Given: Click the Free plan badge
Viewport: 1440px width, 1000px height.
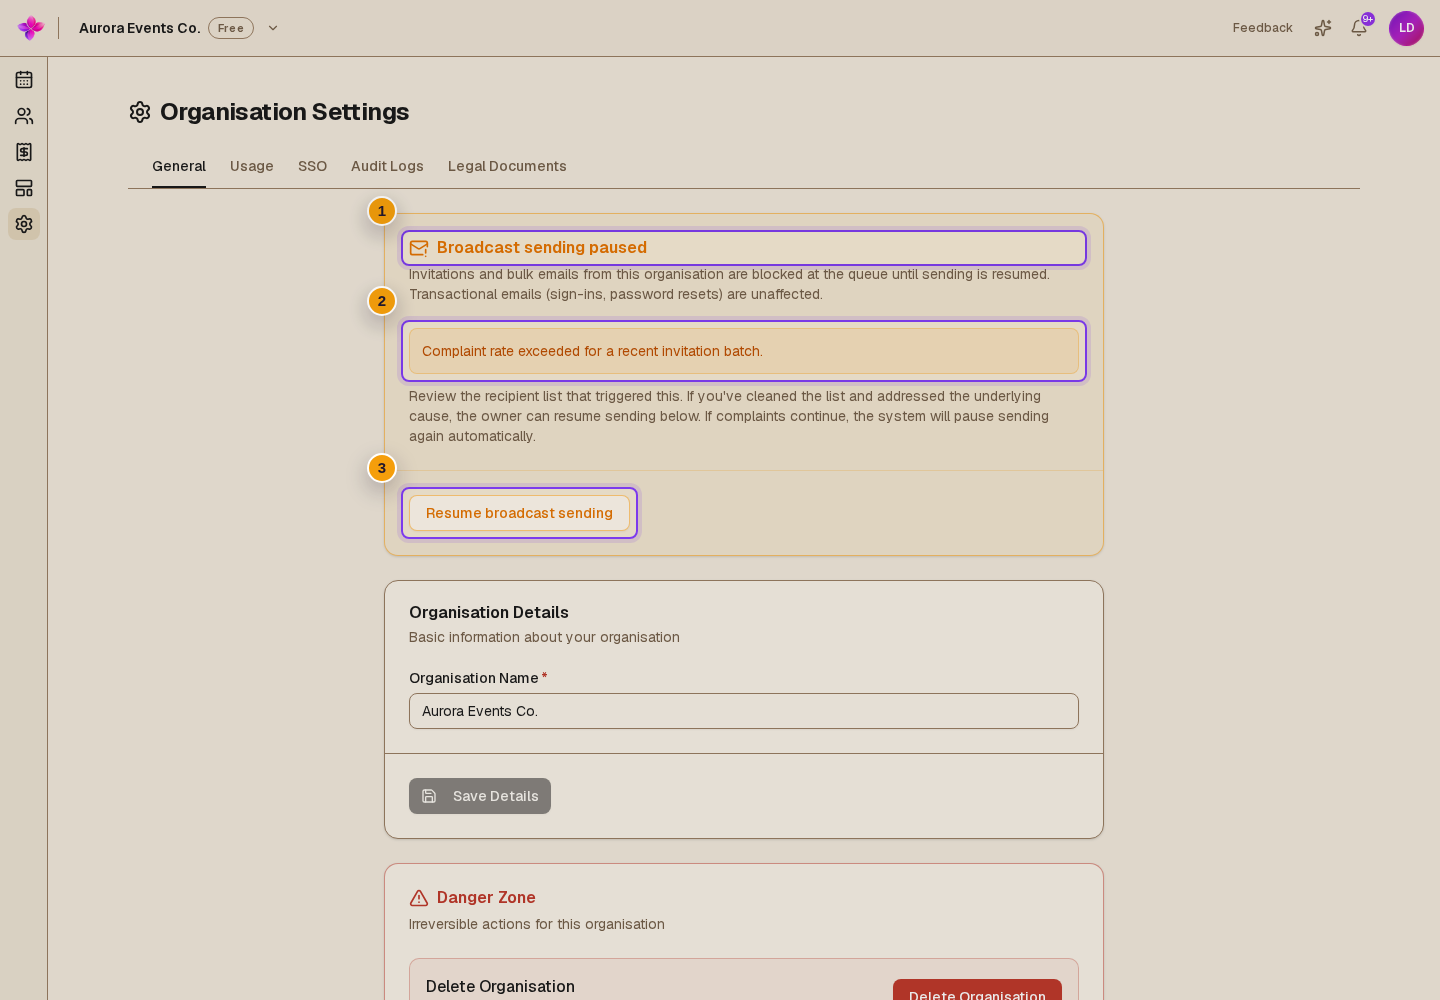Looking at the screenshot, I should pyautogui.click(x=231, y=28).
